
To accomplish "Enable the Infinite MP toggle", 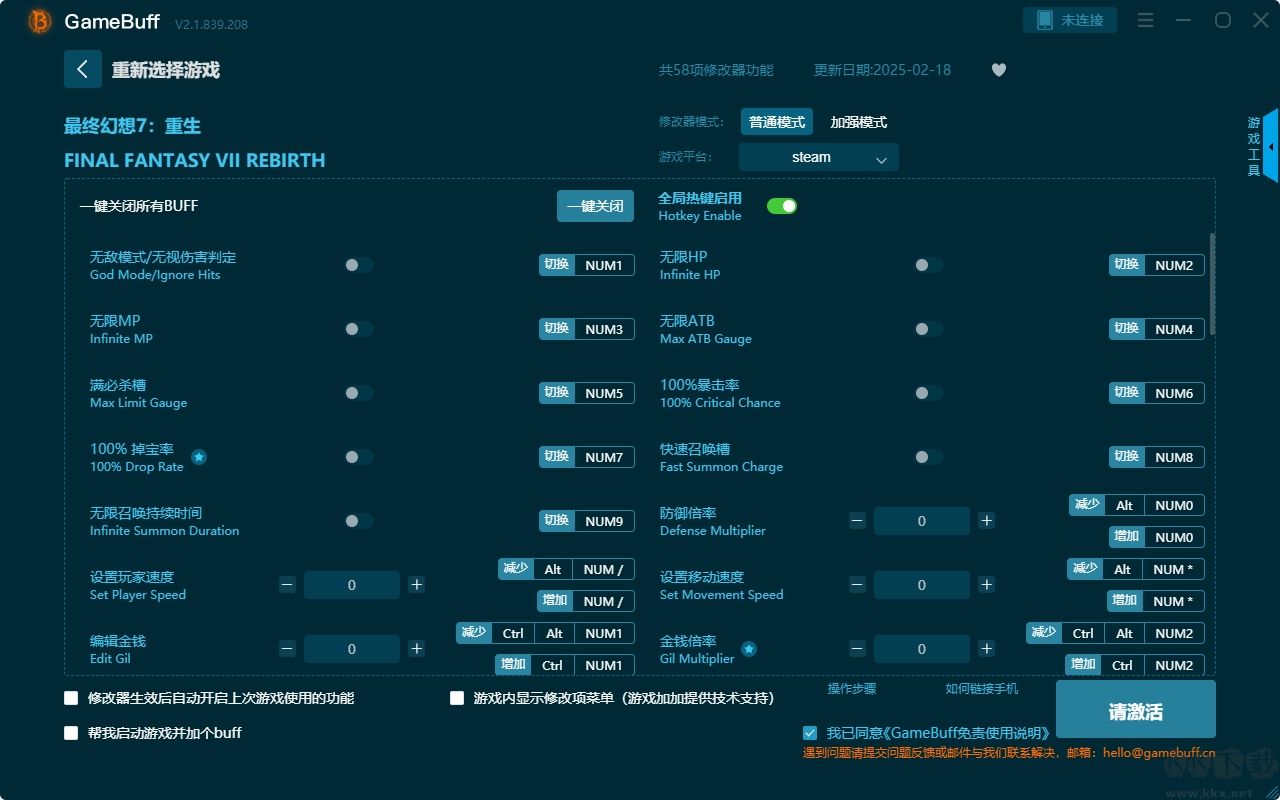I will coord(359,329).
